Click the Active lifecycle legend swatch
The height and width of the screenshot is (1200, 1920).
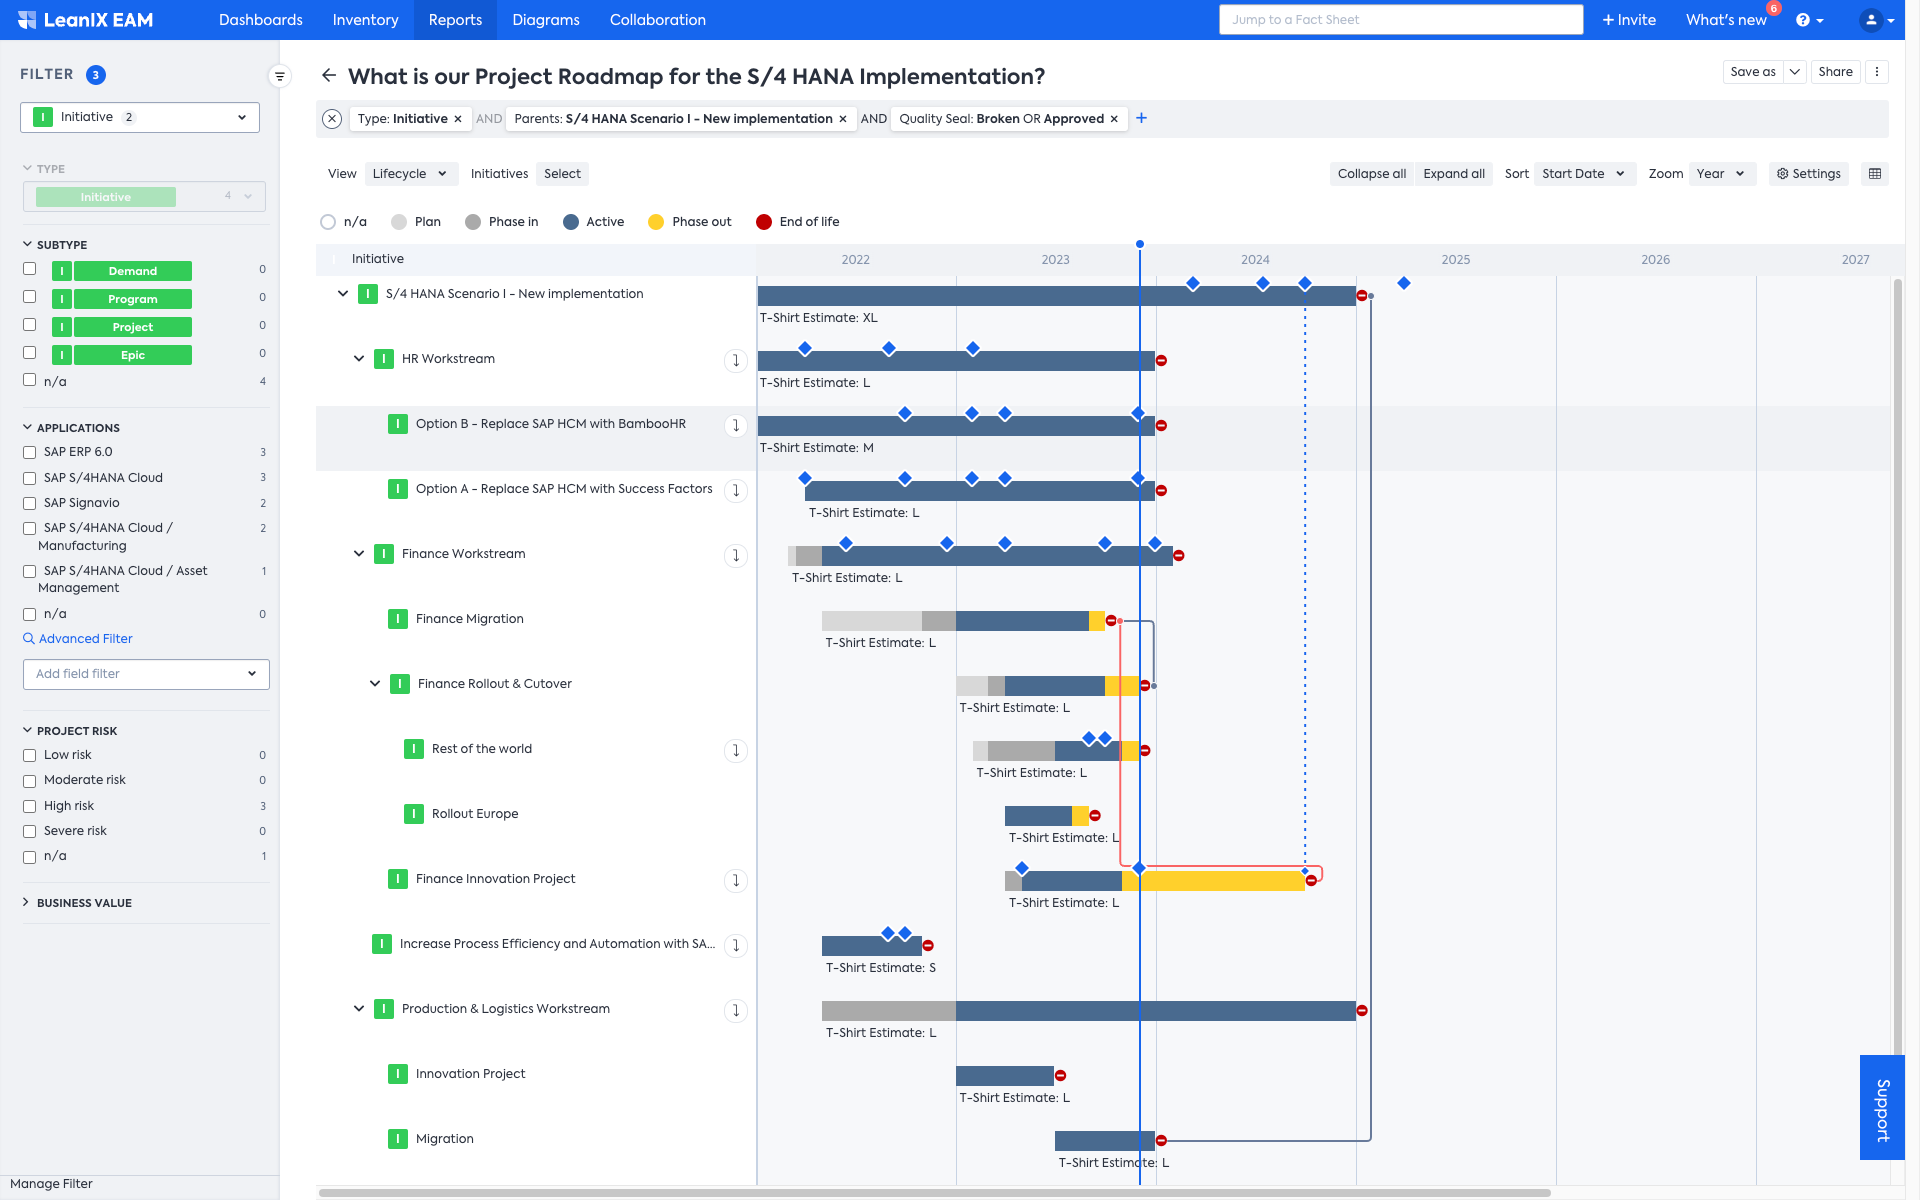[x=571, y=222]
